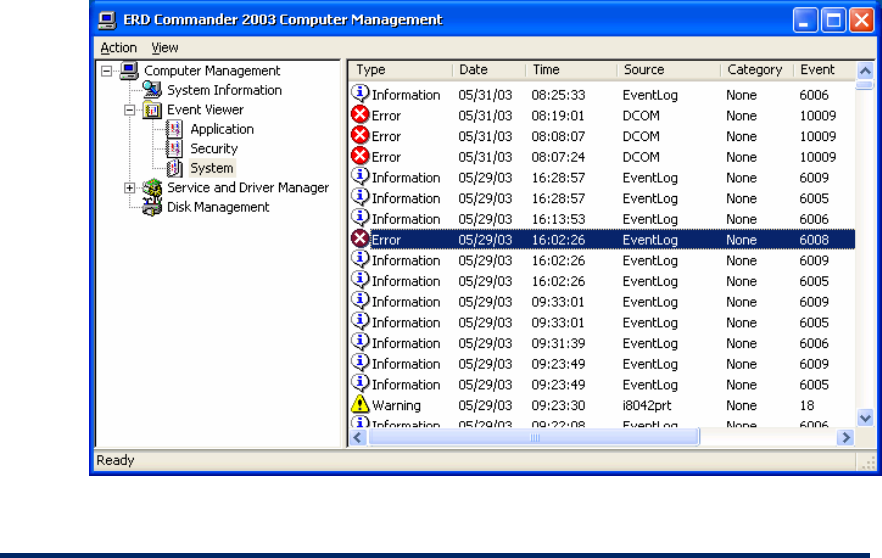Sort by the Time column header
Screen dimensions: 882x558
click(x=572, y=70)
